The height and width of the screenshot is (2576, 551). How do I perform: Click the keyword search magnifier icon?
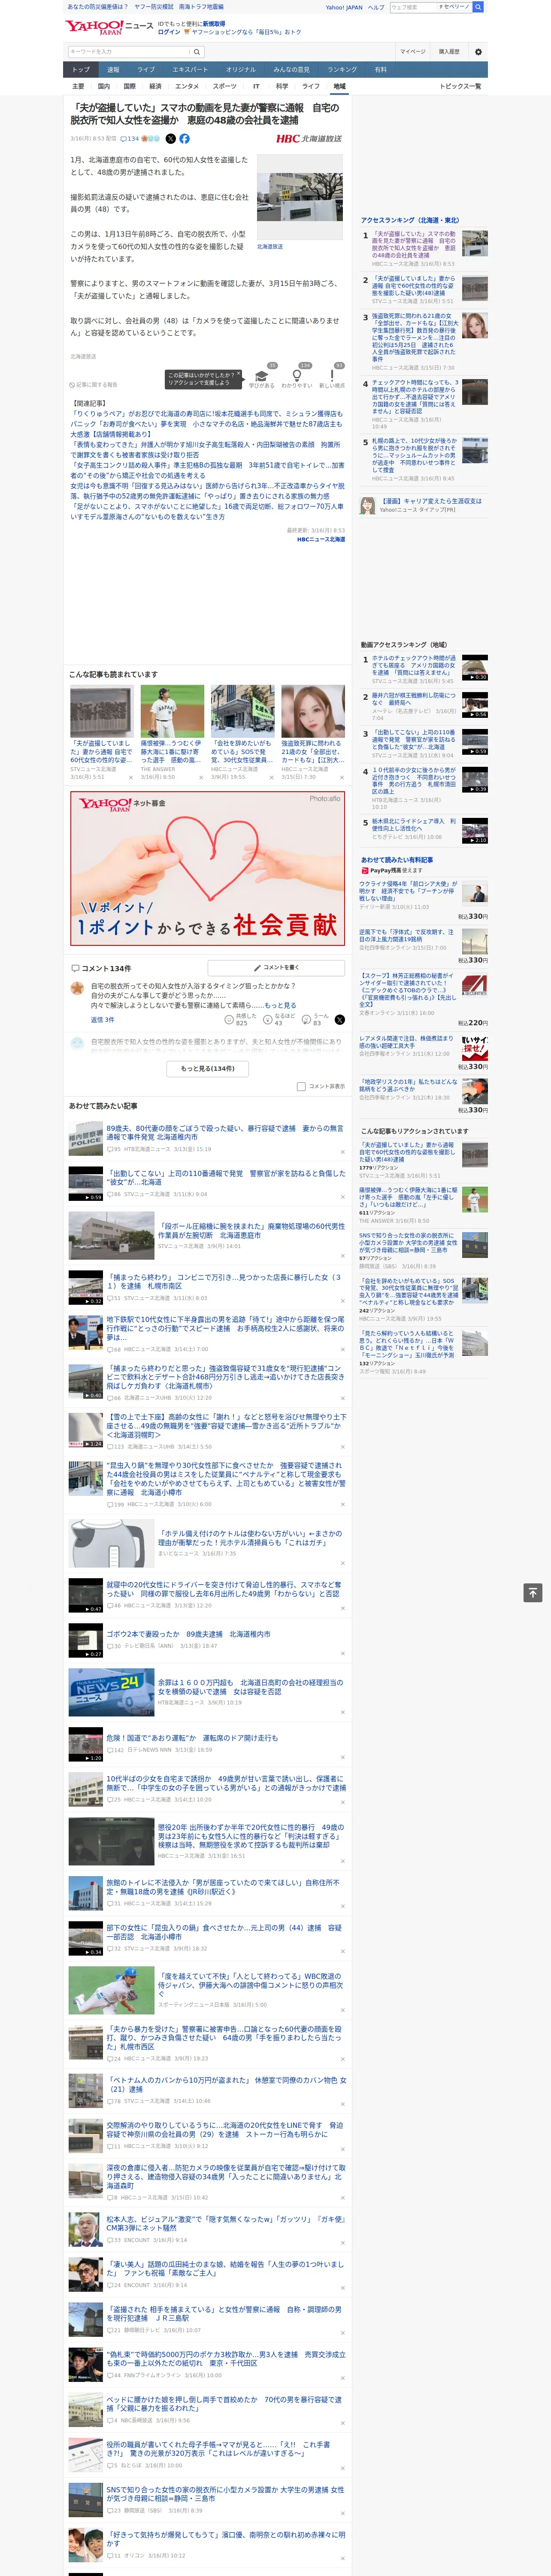[196, 51]
